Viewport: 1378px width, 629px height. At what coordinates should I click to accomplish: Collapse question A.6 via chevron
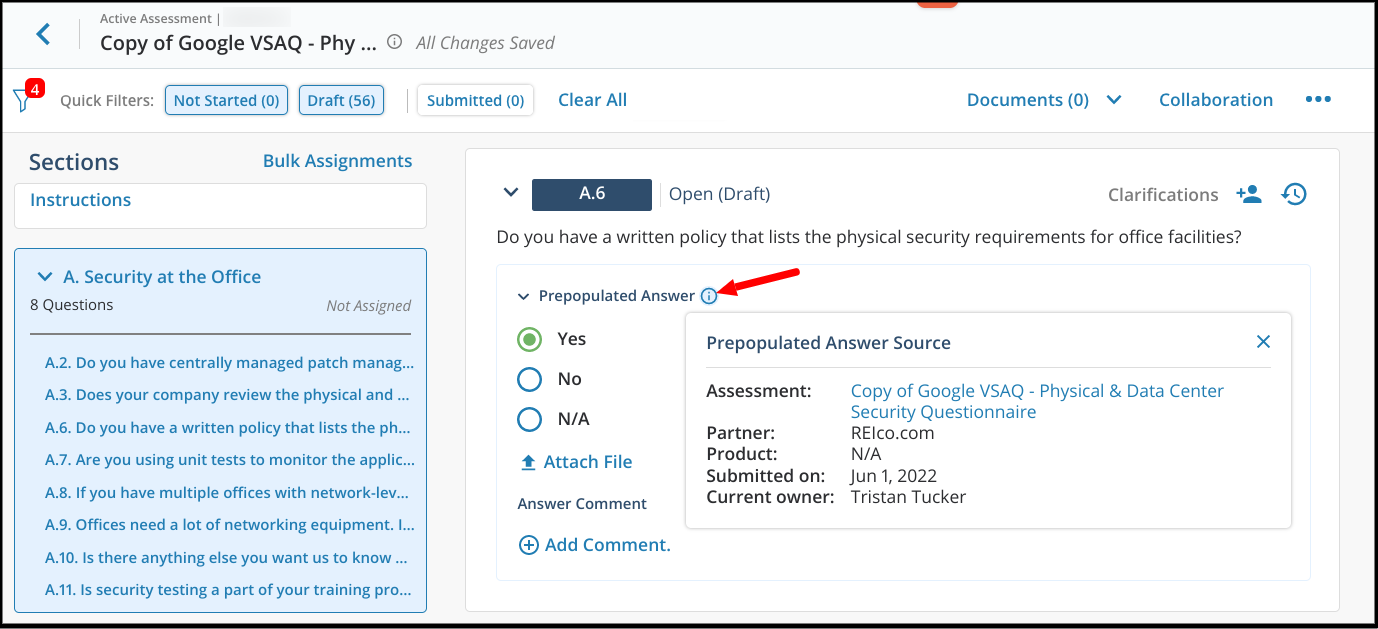510,192
